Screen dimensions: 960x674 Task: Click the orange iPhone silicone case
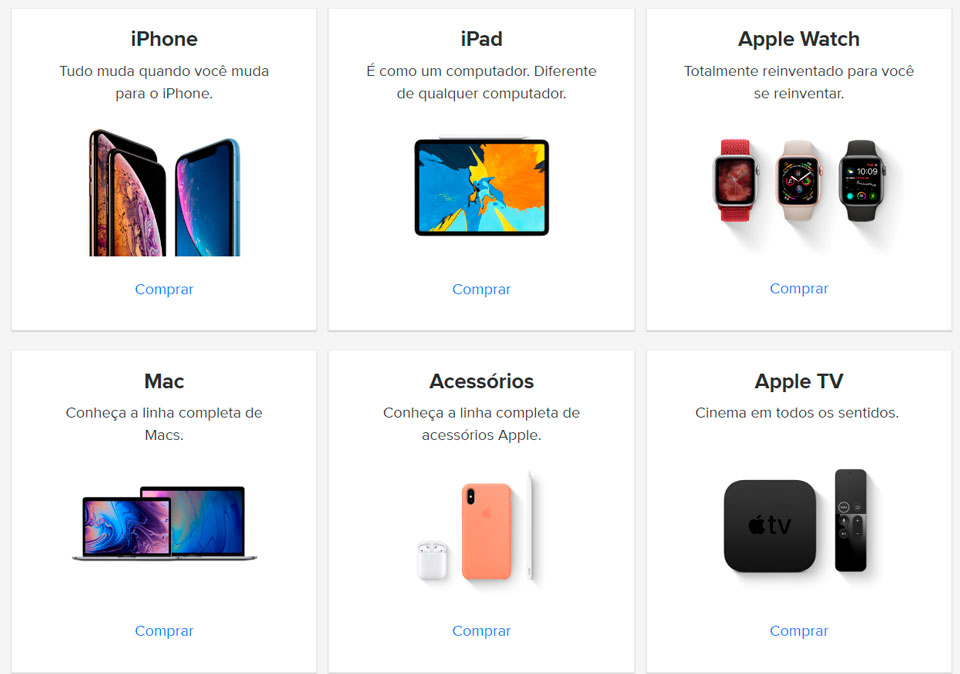(x=486, y=531)
